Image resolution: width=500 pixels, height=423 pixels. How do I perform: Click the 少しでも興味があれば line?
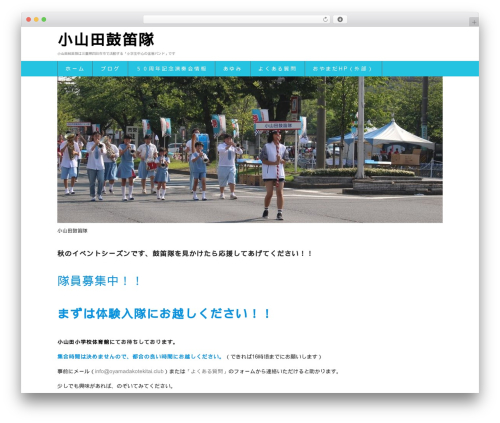115,386
